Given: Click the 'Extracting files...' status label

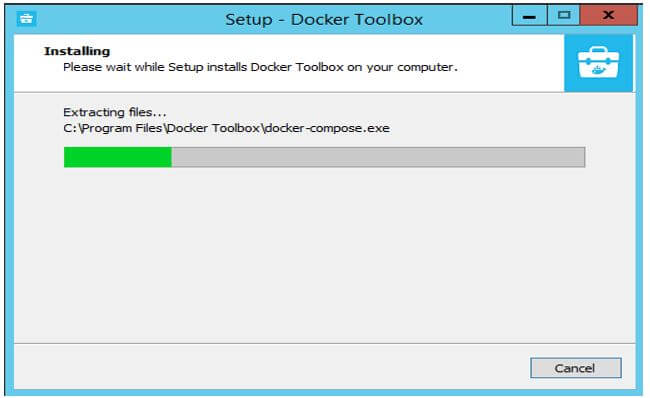Looking at the screenshot, I should pos(115,112).
